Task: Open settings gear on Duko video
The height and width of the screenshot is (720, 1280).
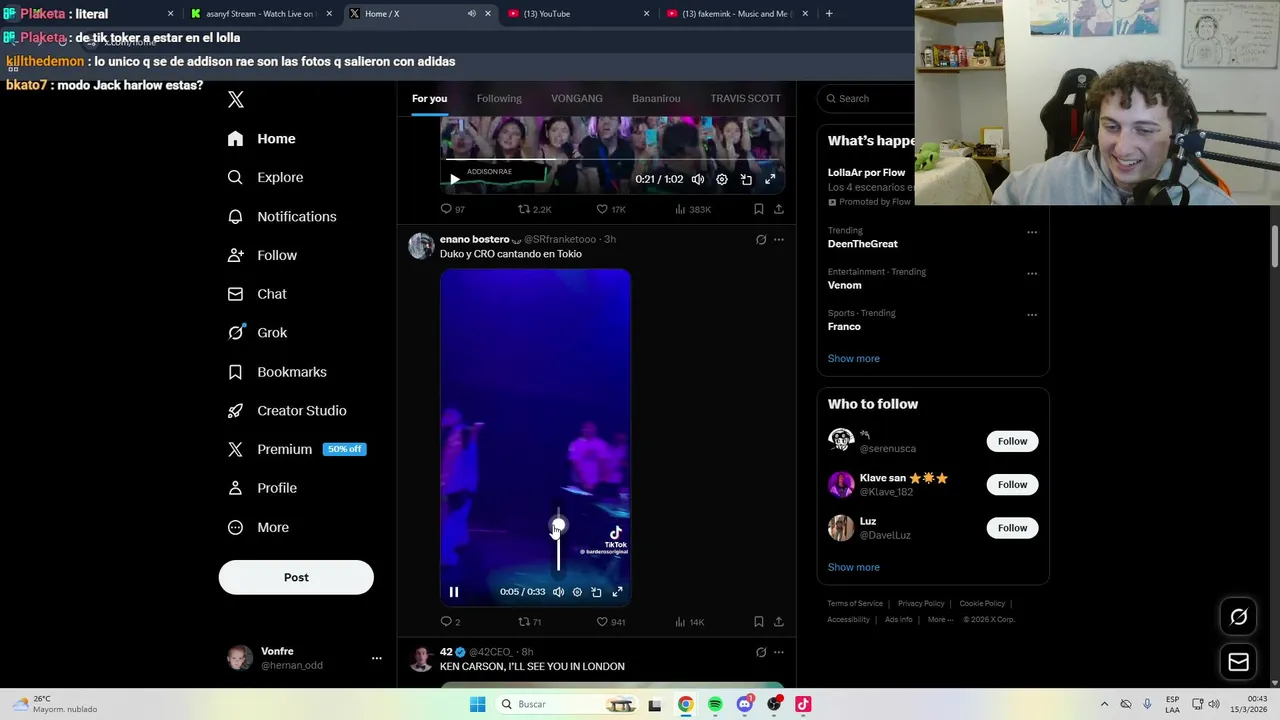Action: pos(577,592)
